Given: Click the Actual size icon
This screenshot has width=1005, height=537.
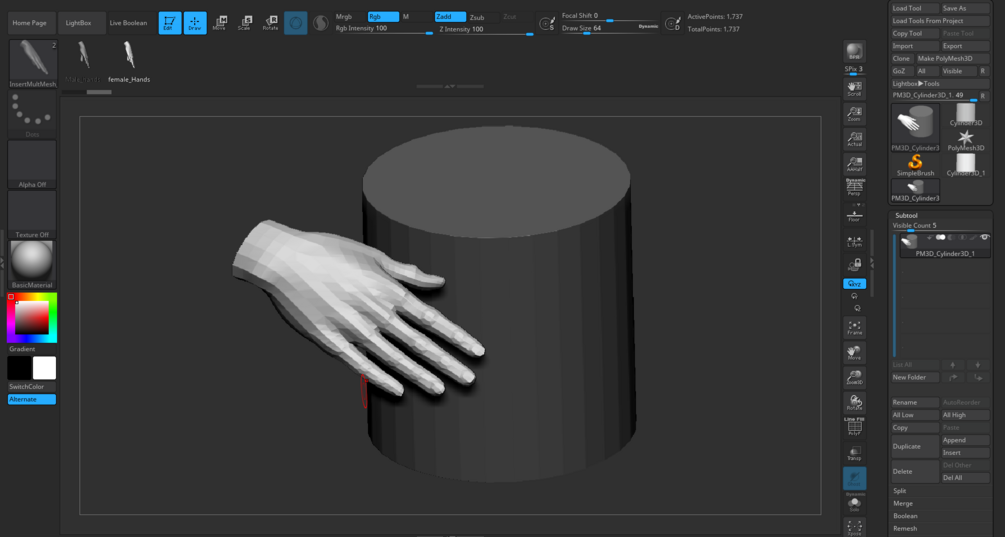Looking at the screenshot, I should click(854, 138).
